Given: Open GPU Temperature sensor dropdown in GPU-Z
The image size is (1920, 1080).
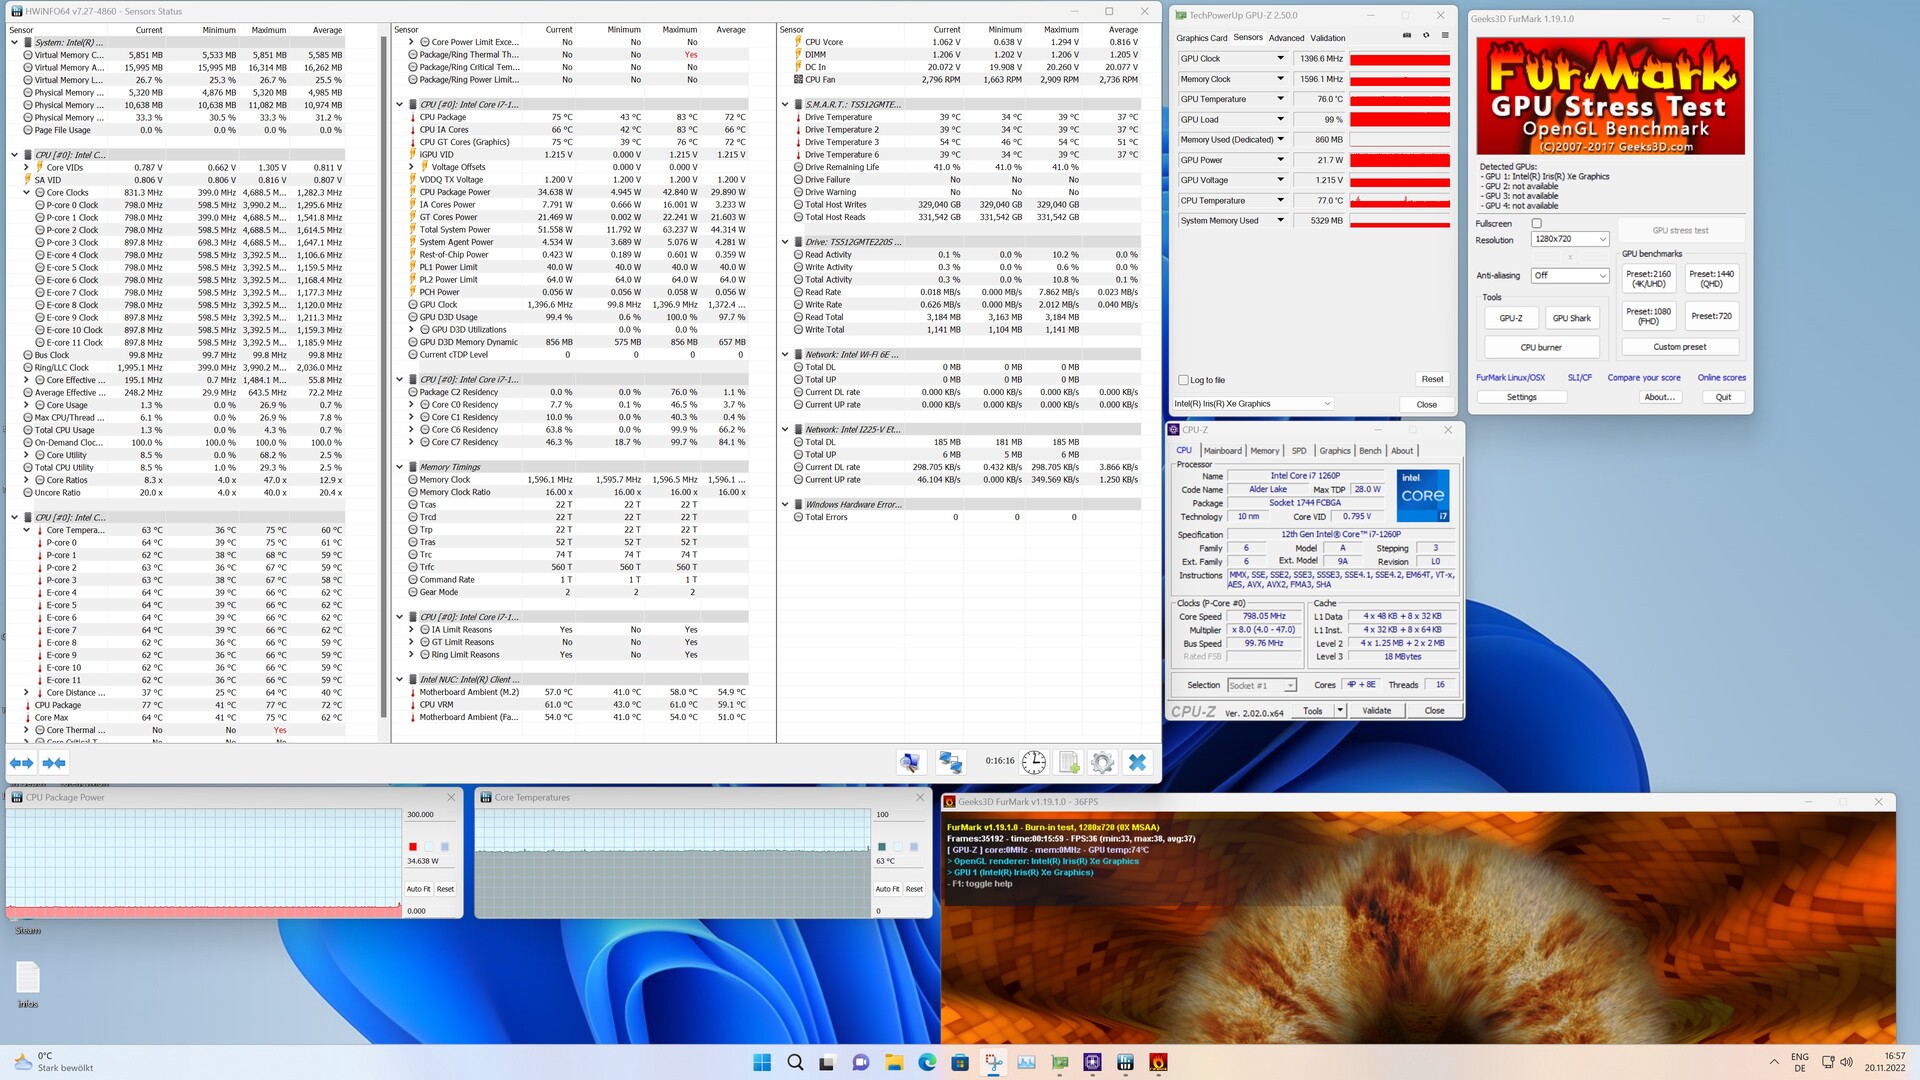Looking at the screenshot, I should (1280, 99).
